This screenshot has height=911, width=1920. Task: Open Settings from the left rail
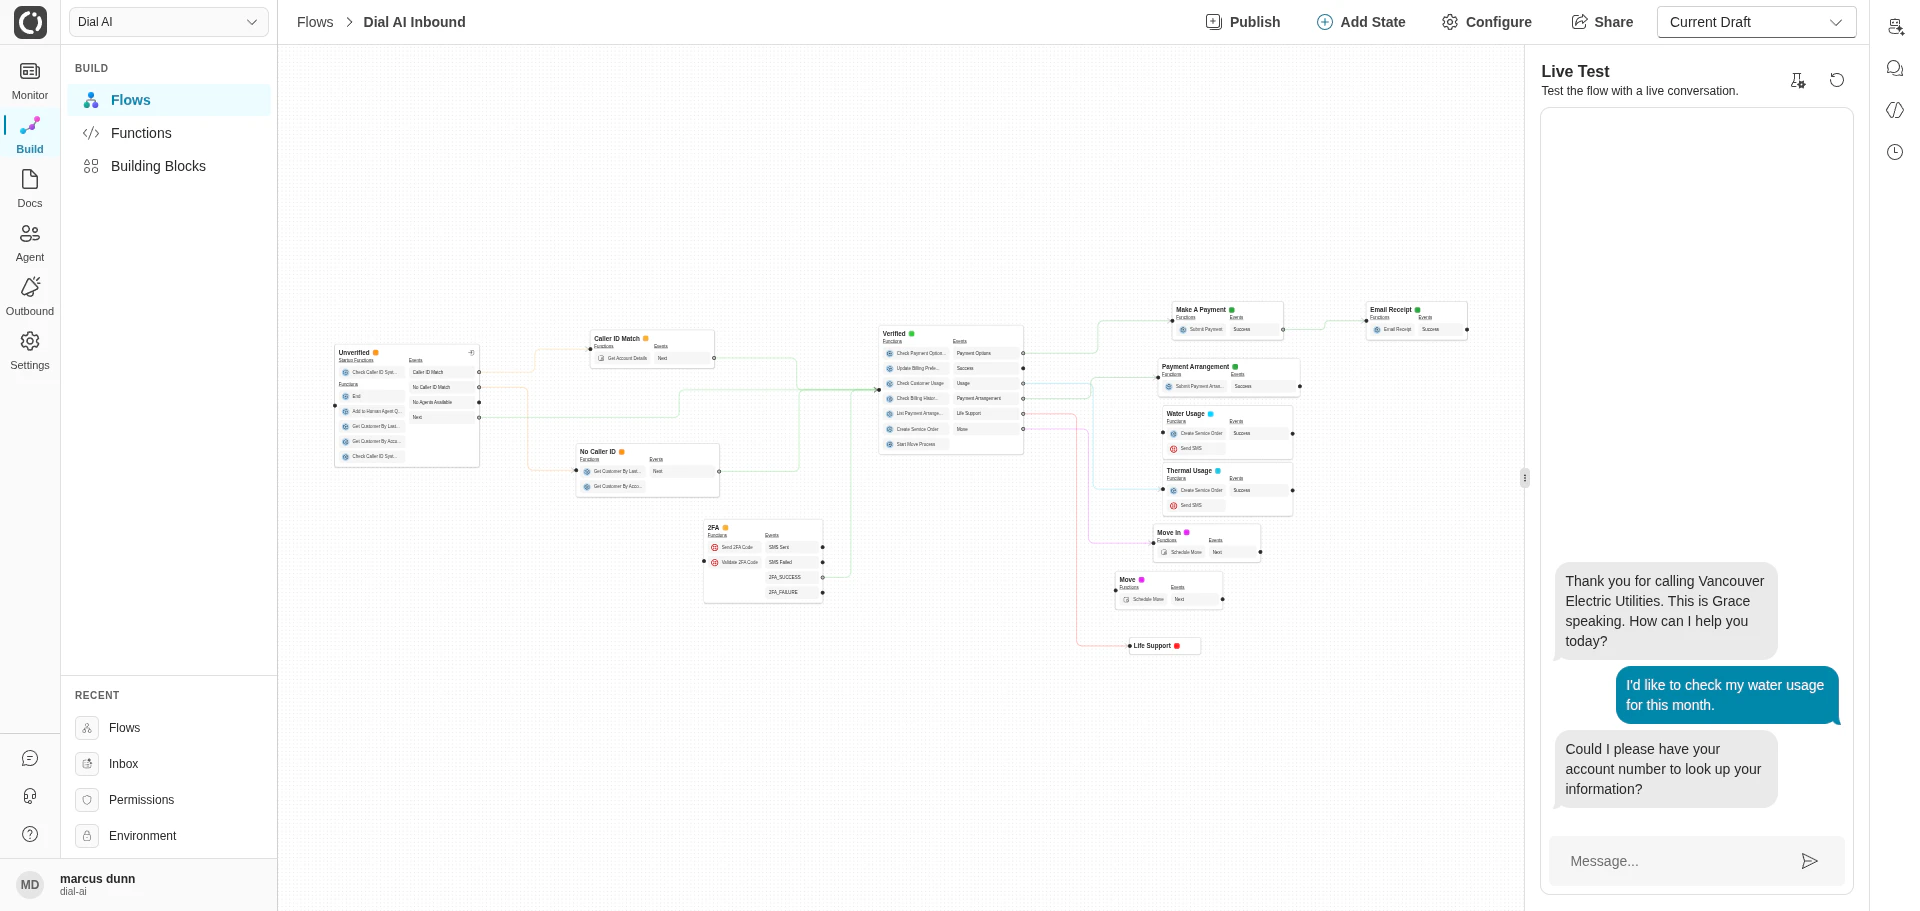30,350
